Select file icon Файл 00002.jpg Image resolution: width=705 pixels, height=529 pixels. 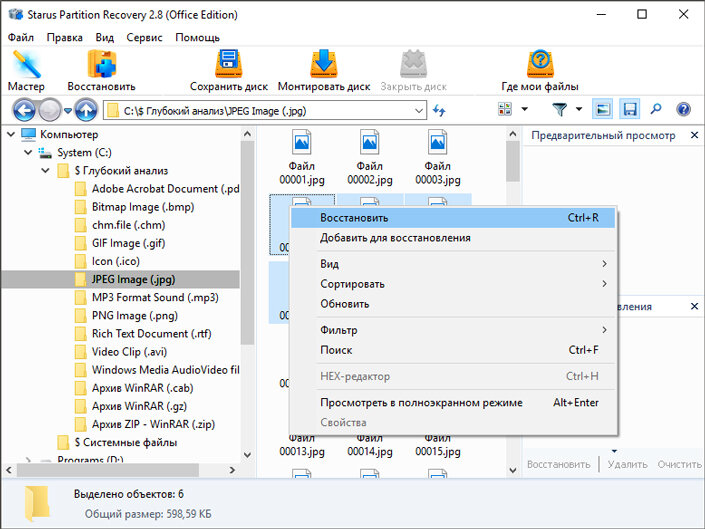point(370,142)
